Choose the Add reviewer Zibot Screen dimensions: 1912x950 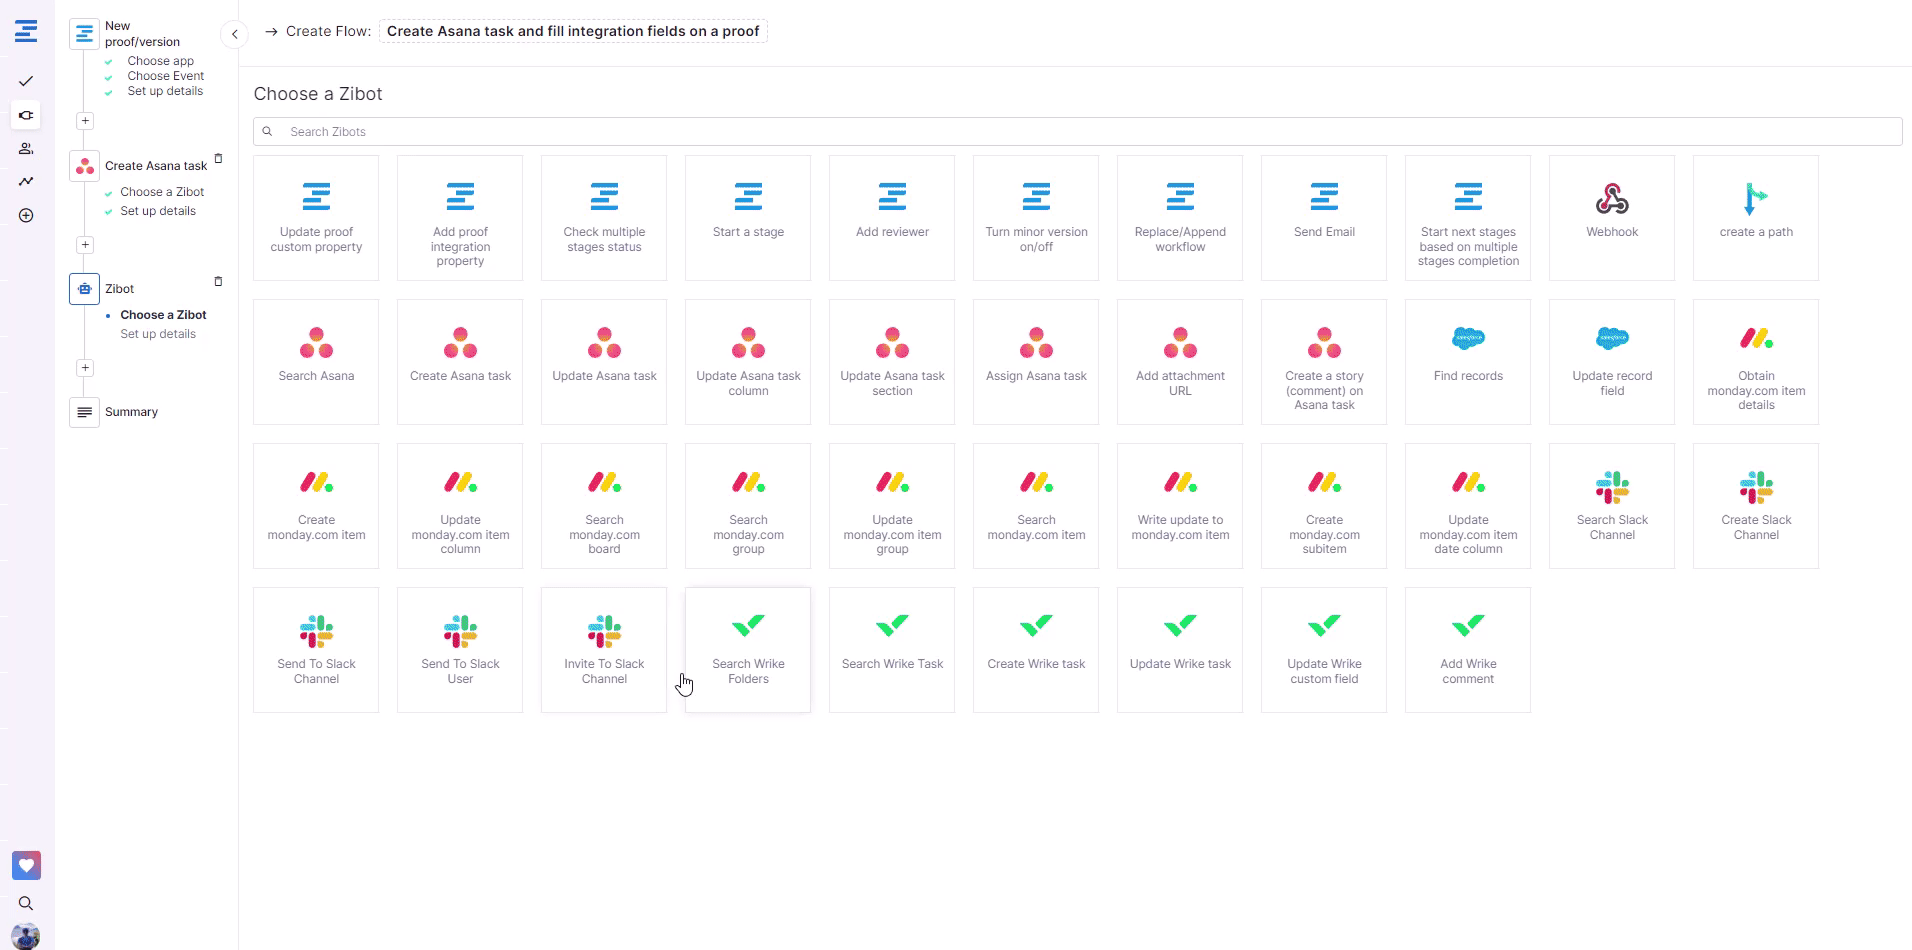[x=892, y=218]
